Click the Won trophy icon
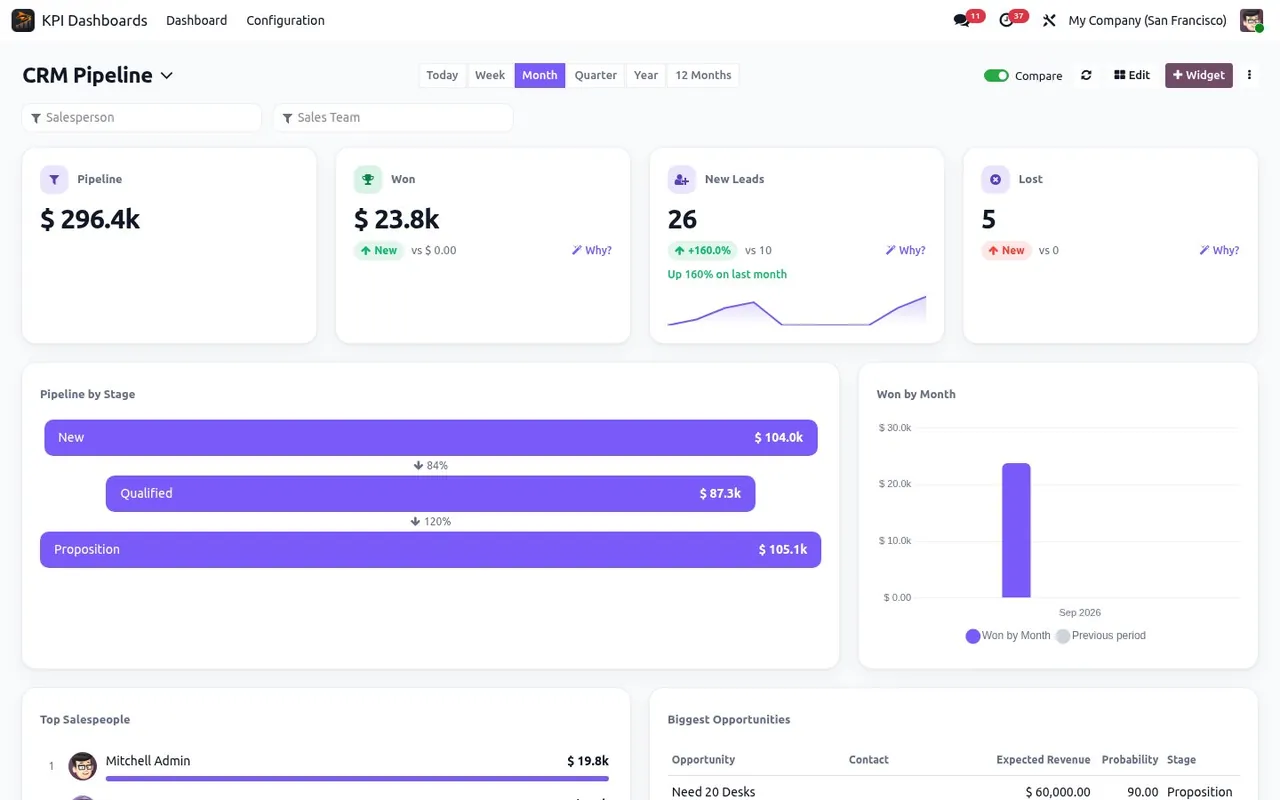The height and width of the screenshot is (800, 1280). (368, 179)
